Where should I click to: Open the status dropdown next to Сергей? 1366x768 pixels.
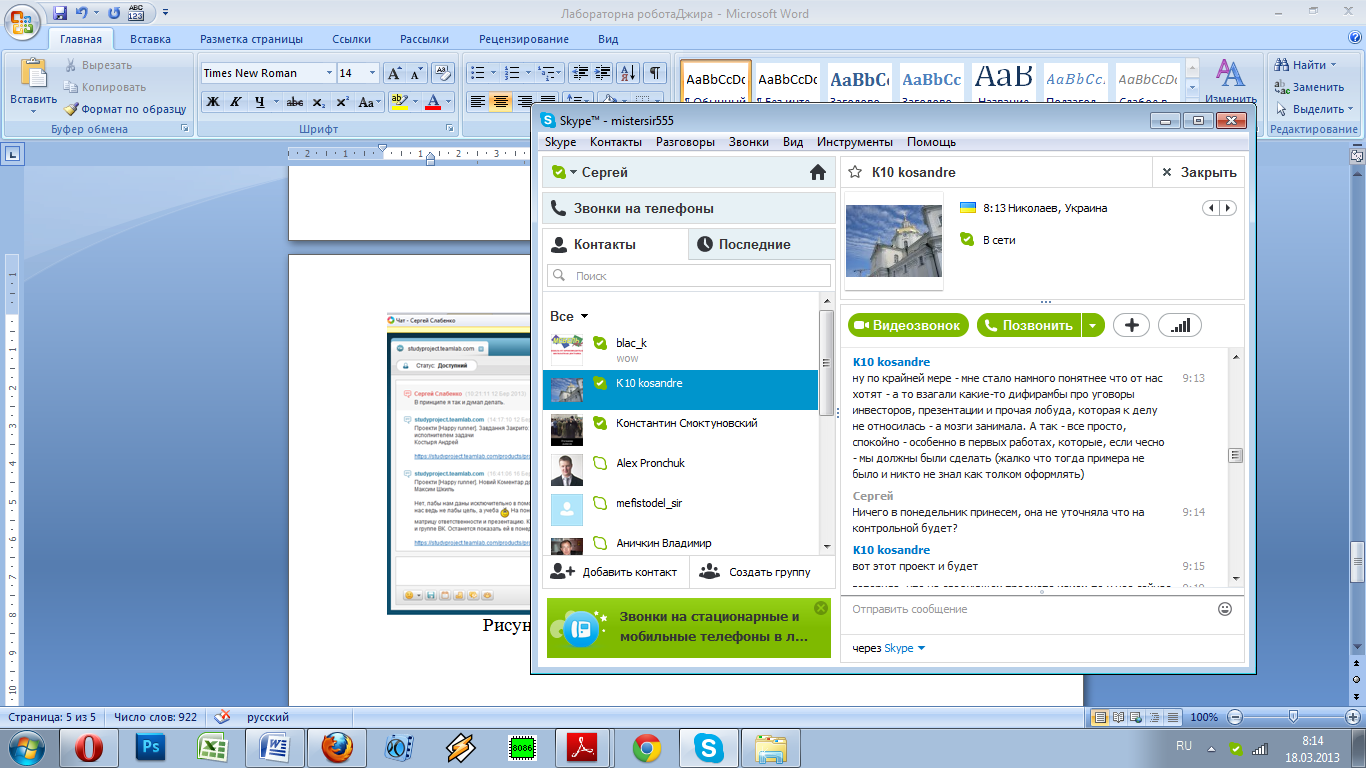(574, 173)
